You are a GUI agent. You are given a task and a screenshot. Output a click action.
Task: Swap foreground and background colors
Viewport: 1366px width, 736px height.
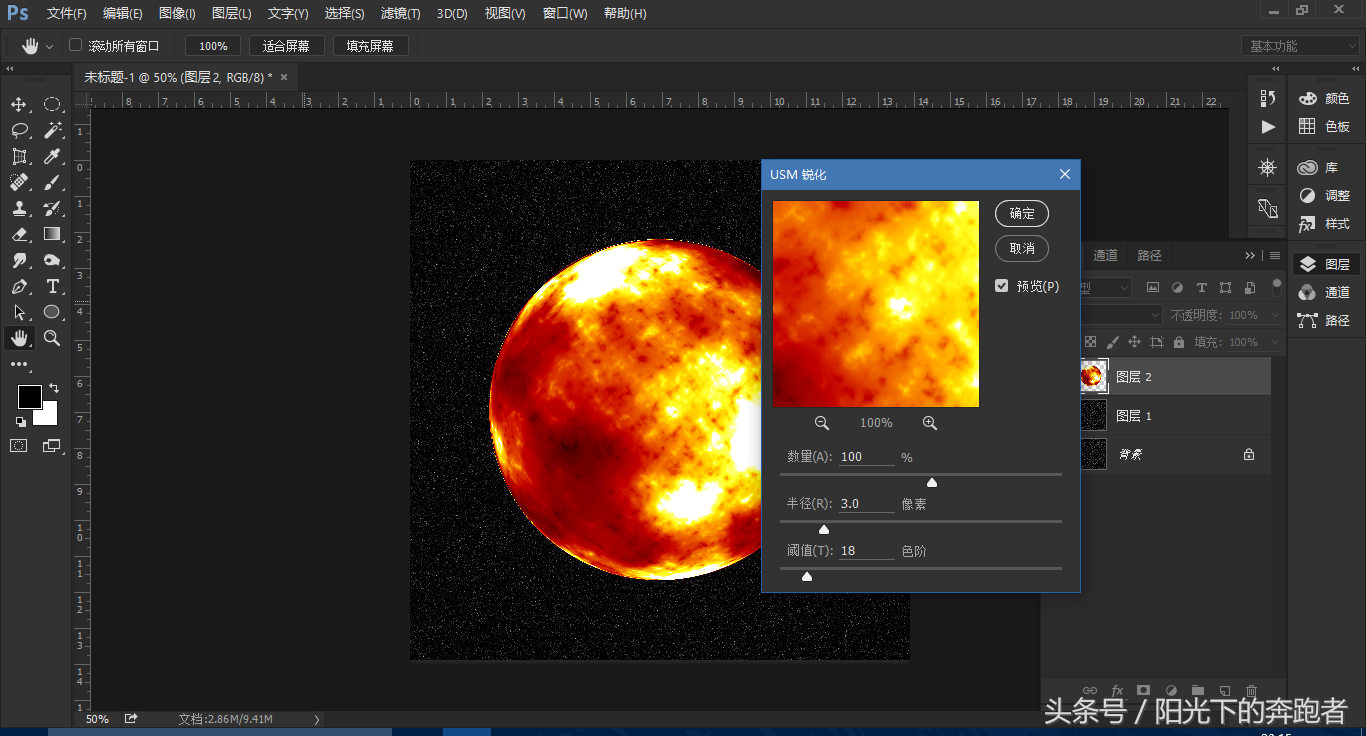pyautogui.click(x=54, y=388)
